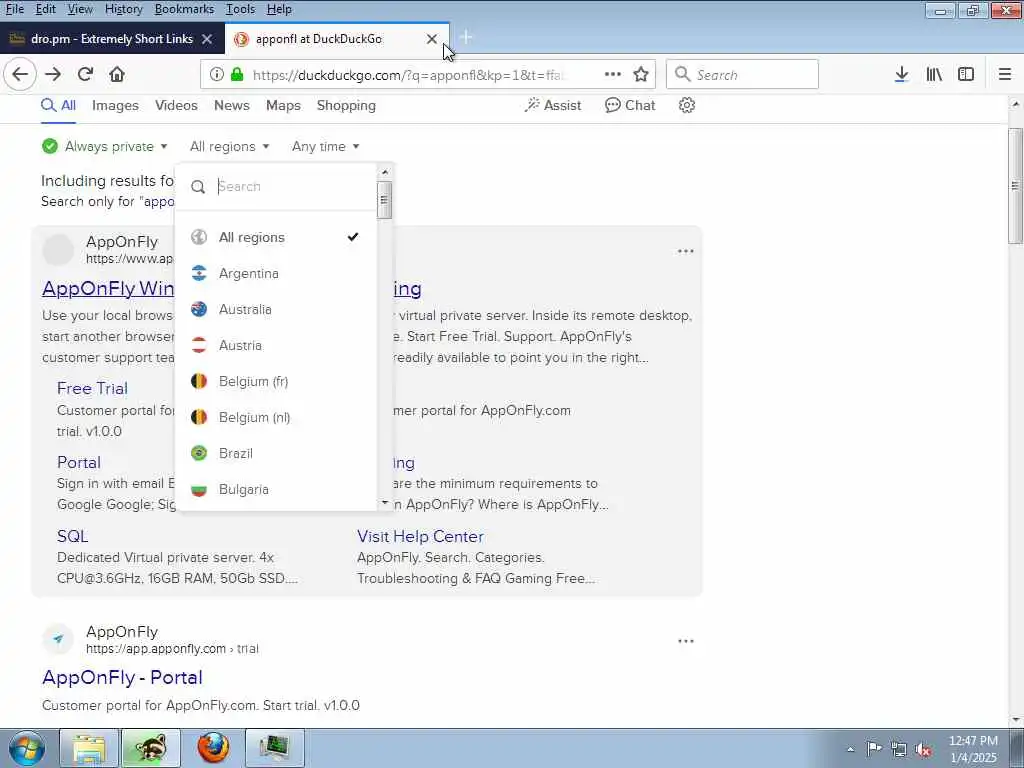This screenshot has width=1024, height=768.
Task: Open the Free Trial sitelink
Action: [x=92, y=388]
